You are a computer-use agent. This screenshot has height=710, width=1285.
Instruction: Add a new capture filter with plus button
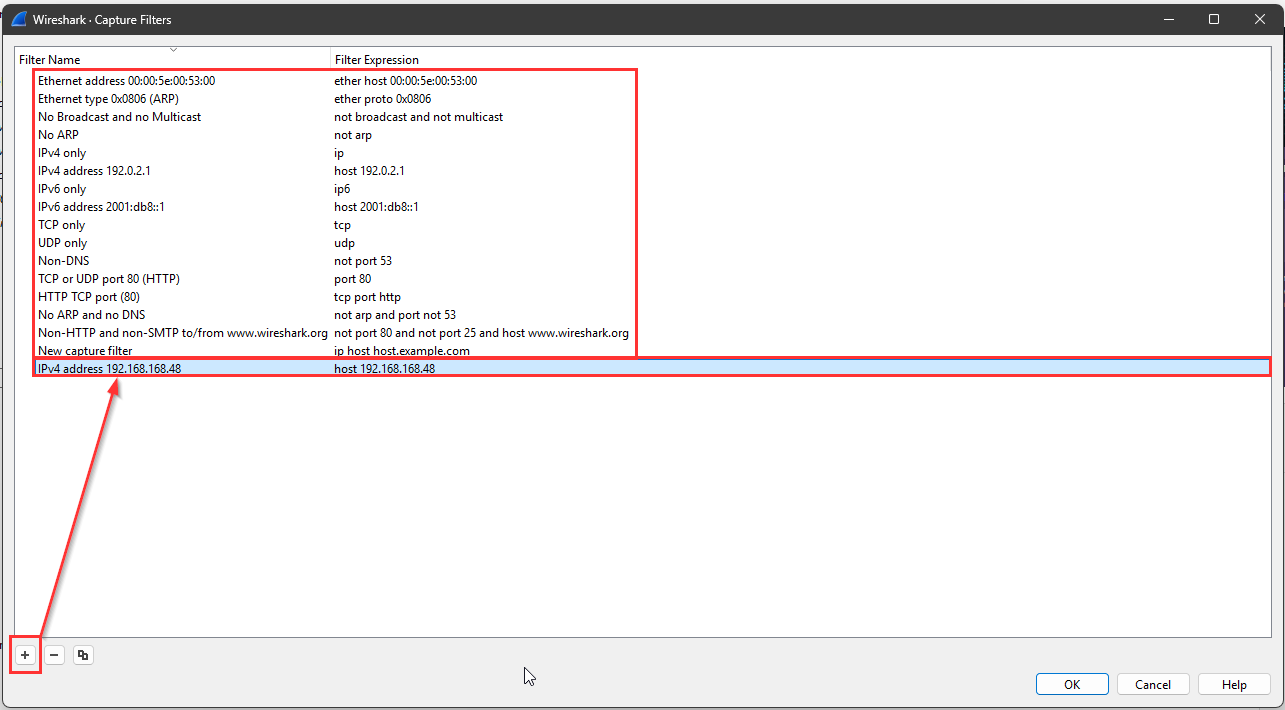[x=25, y=655]
